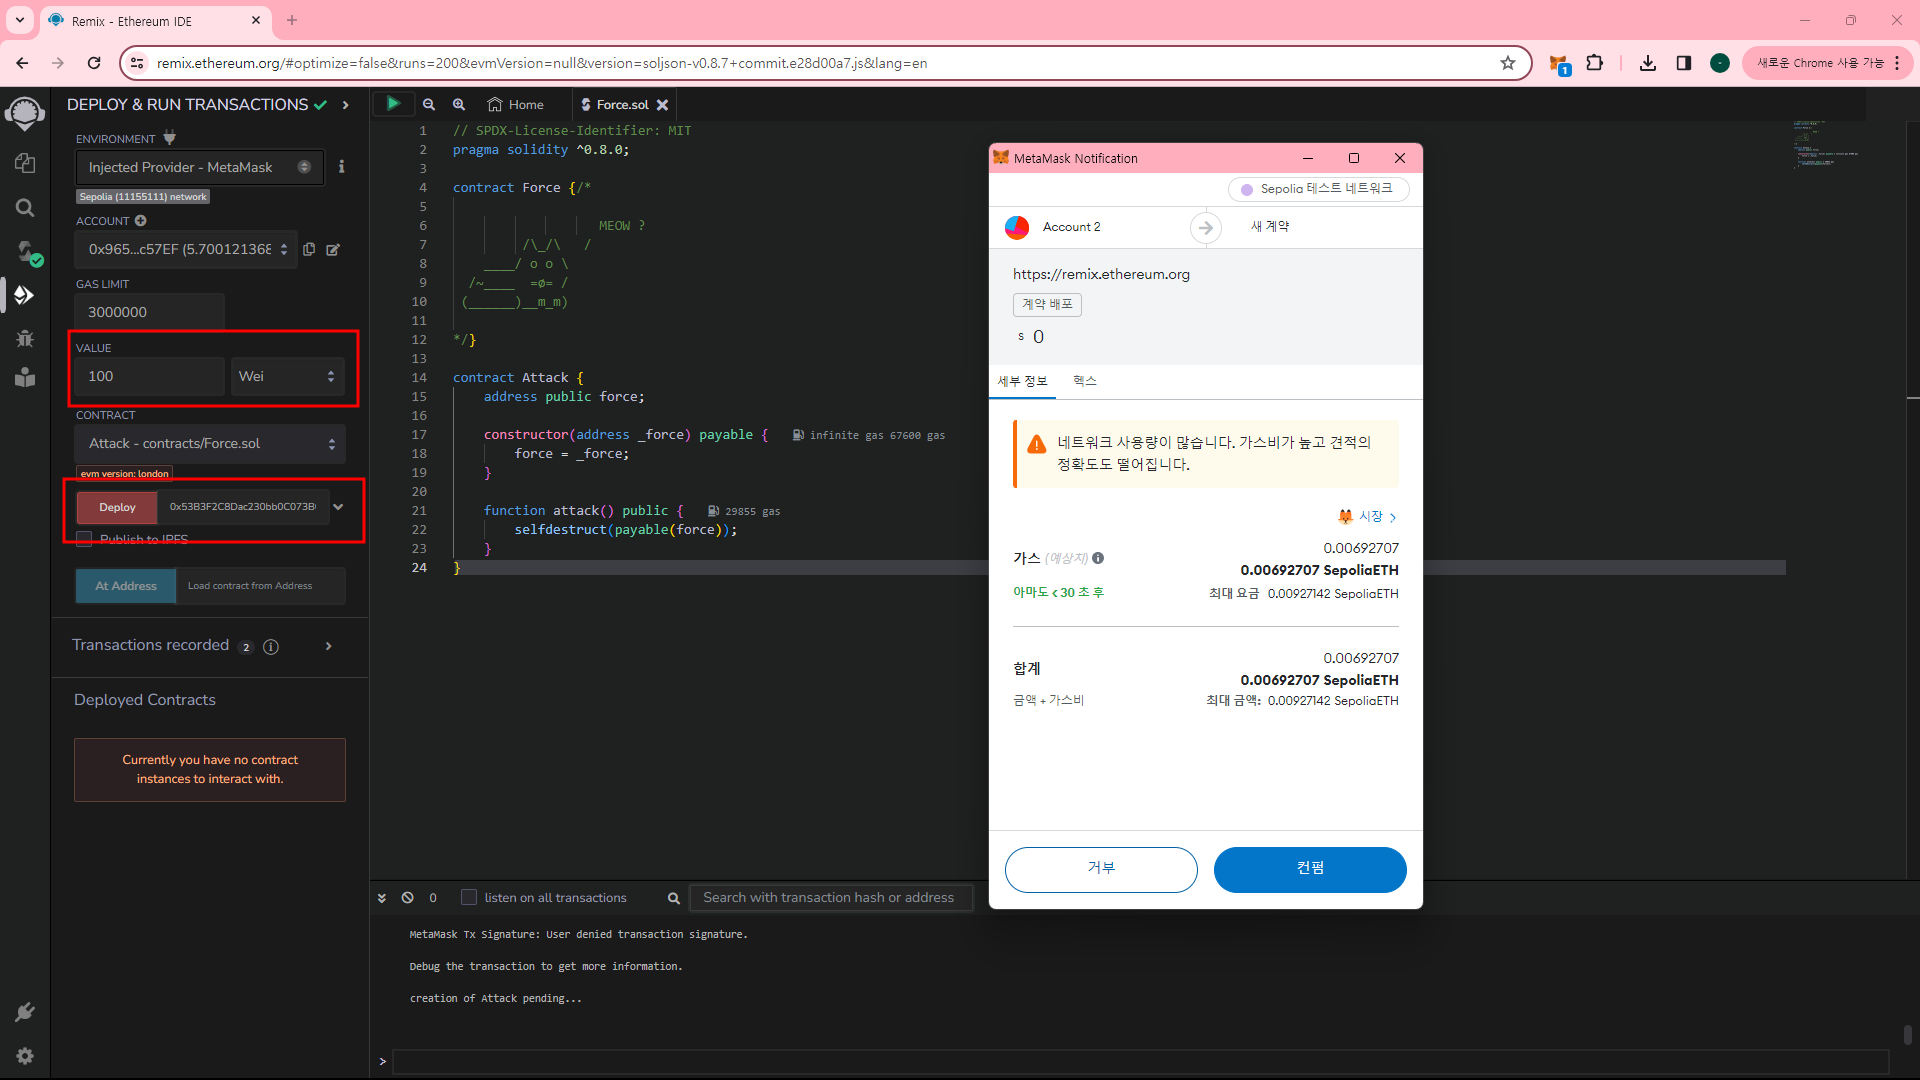Open the MetaMask gas info icon

1098,558
